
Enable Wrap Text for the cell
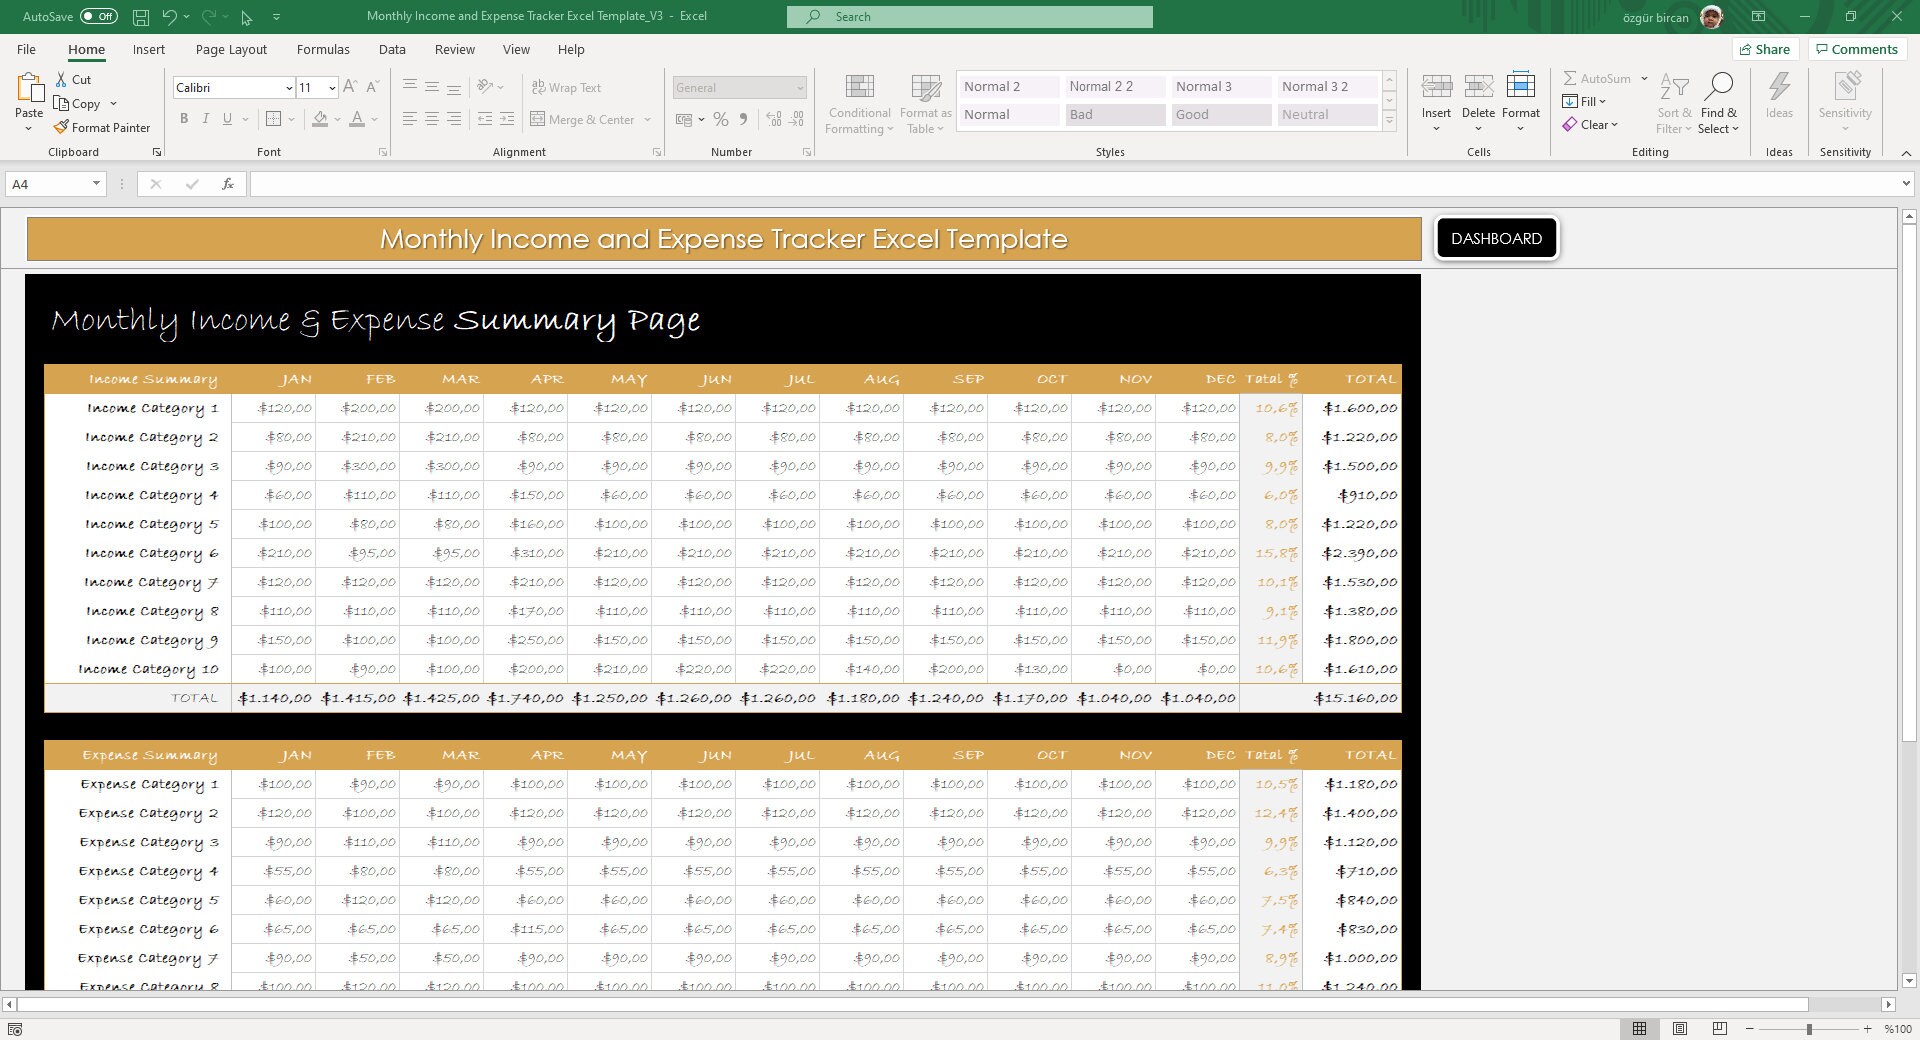coord(567,87)
